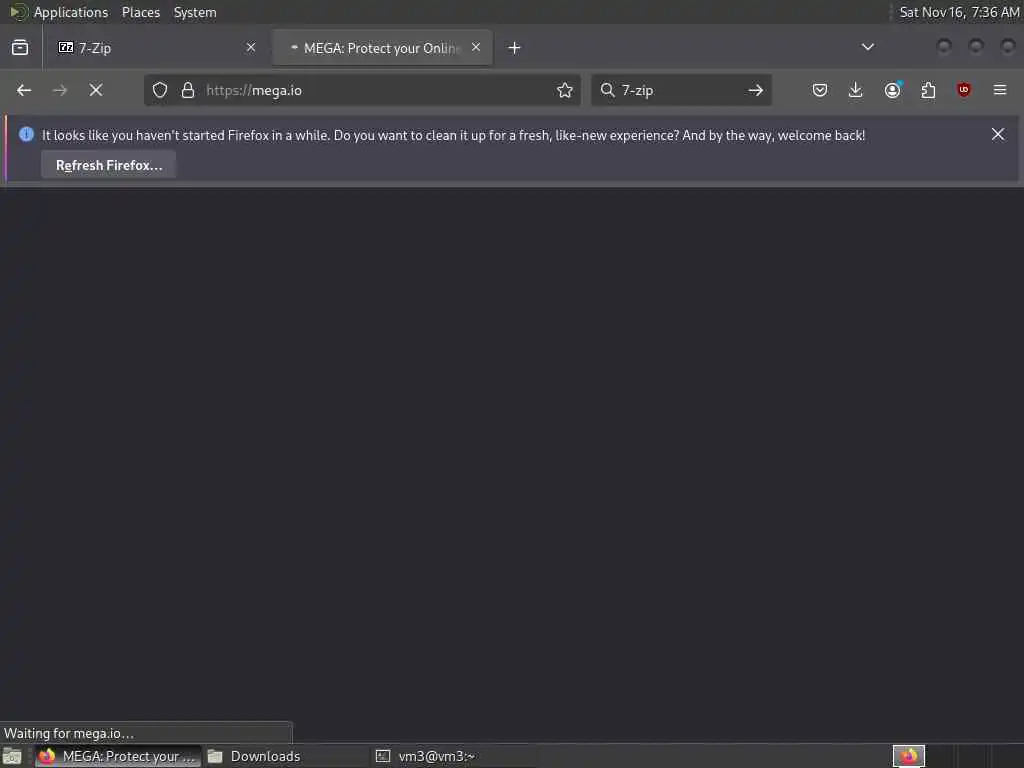Open Firefox application hamburger menu
This screenshot has width=1024, height=768.
pos(1000,90)
